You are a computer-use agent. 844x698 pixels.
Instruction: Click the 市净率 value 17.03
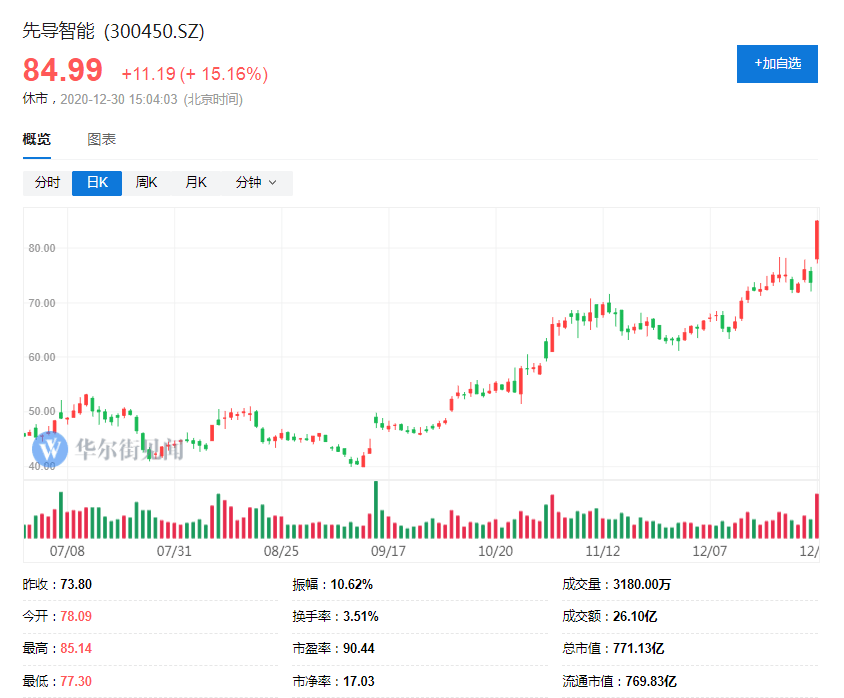(x=358, y=681)
